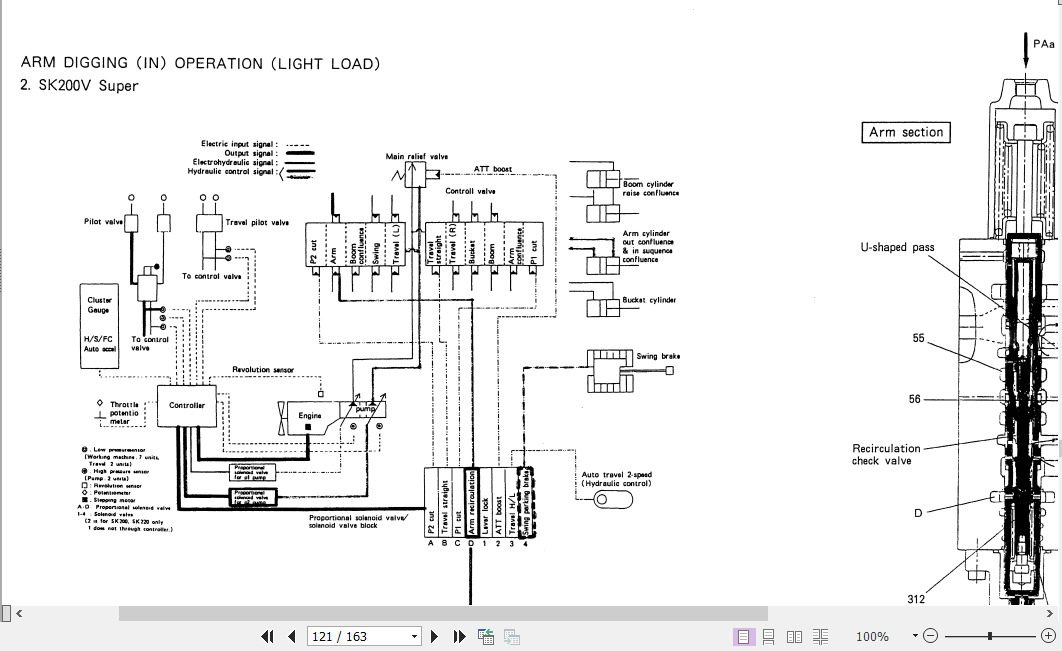
Task: Click the 'ATT boost' label near relief valve
Action: point(492,169)
